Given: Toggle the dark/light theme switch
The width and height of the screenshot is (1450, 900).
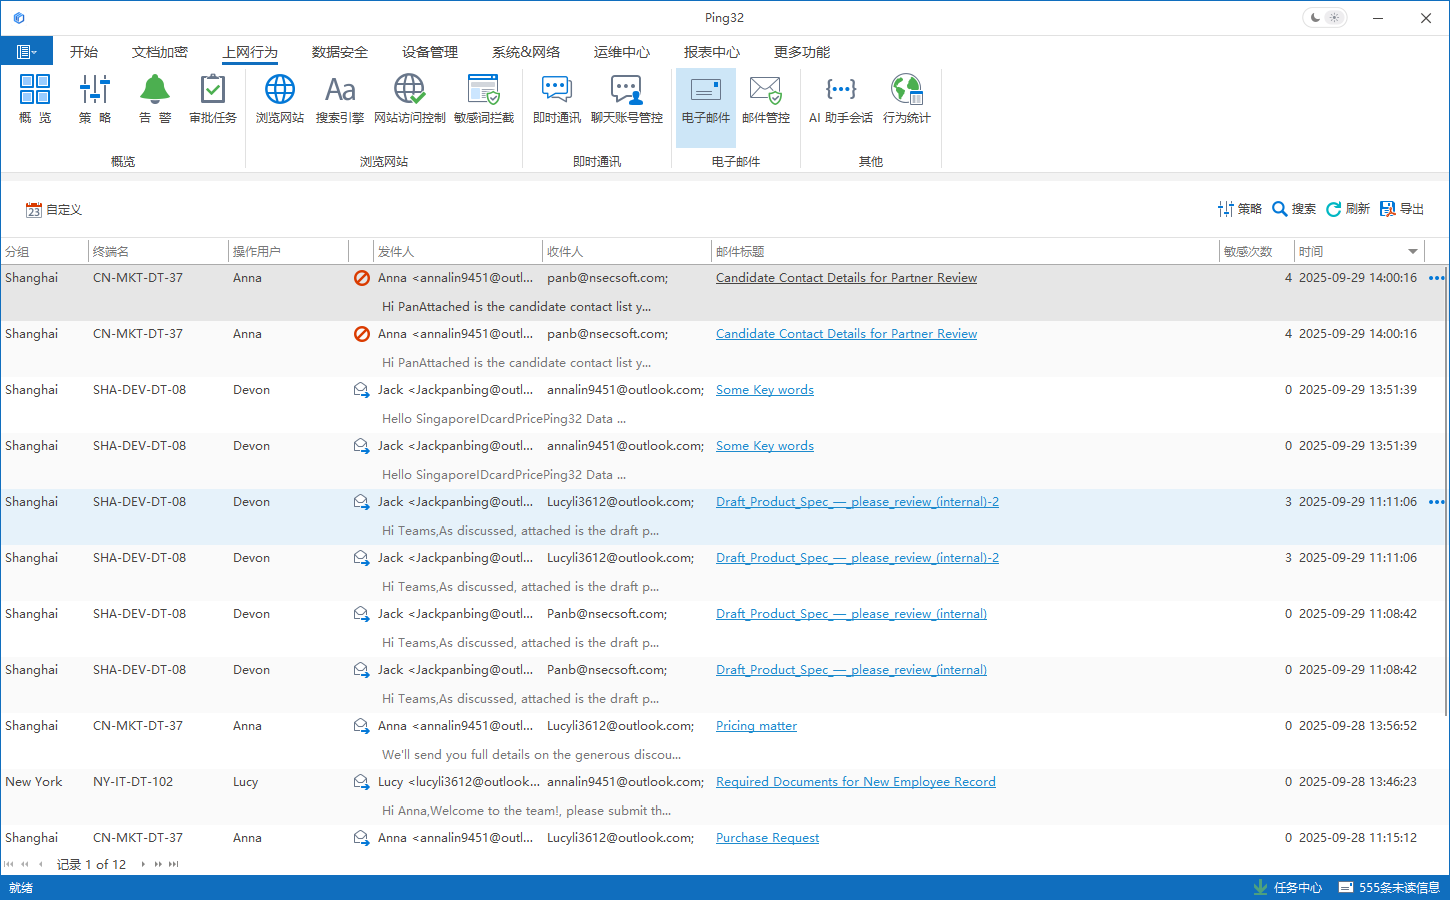Looking at the screenshot, I should click(x=1325, y=18).
